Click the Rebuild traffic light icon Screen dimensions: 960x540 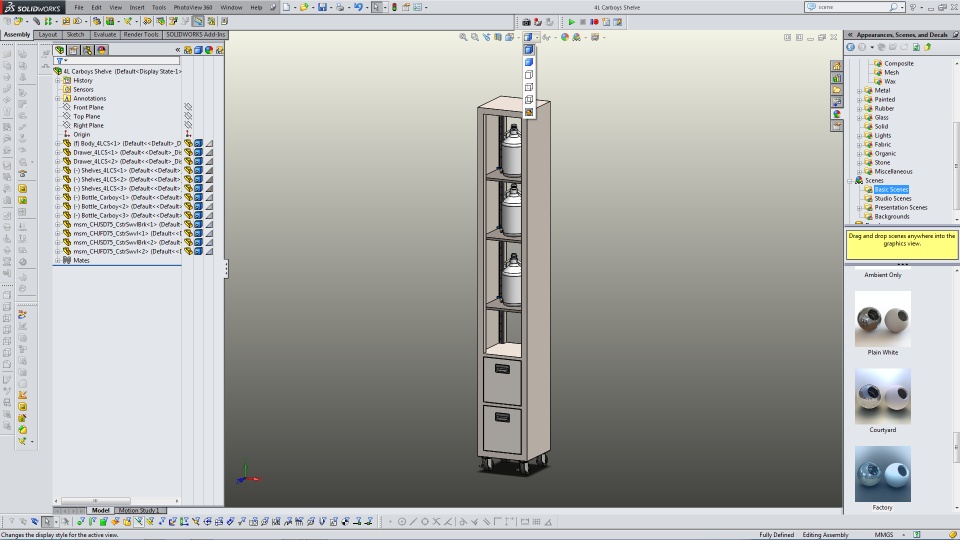click(x=394, y=7)
